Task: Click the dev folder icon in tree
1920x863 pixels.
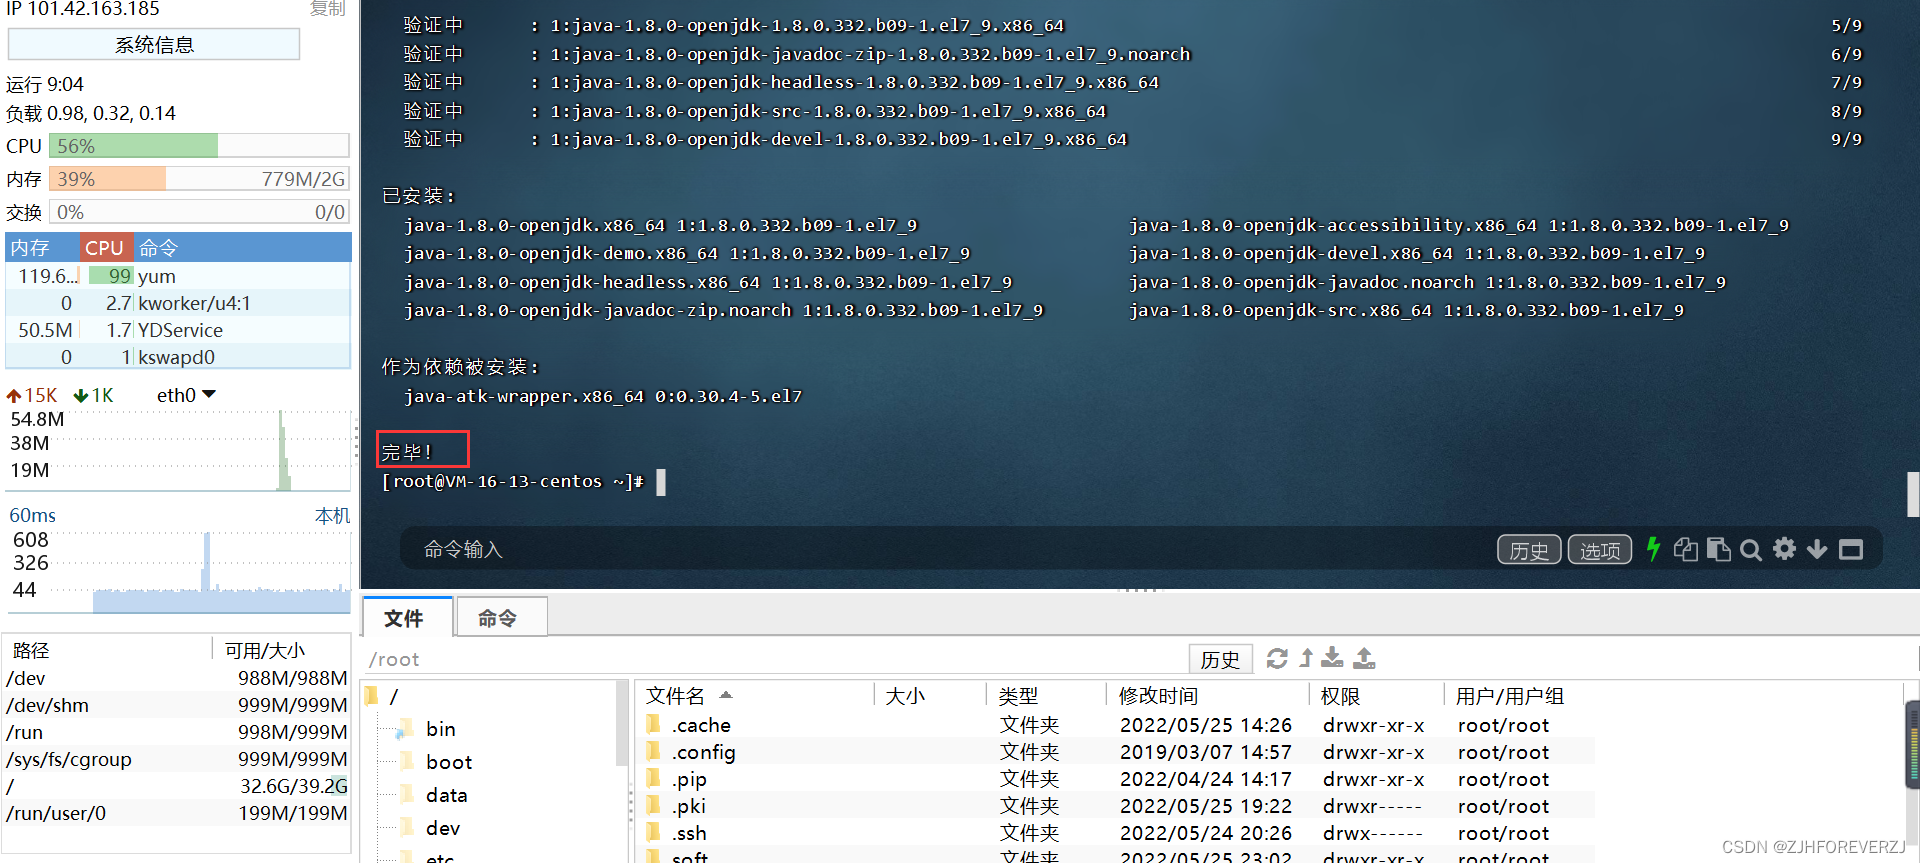Action: tap(406, 828)
